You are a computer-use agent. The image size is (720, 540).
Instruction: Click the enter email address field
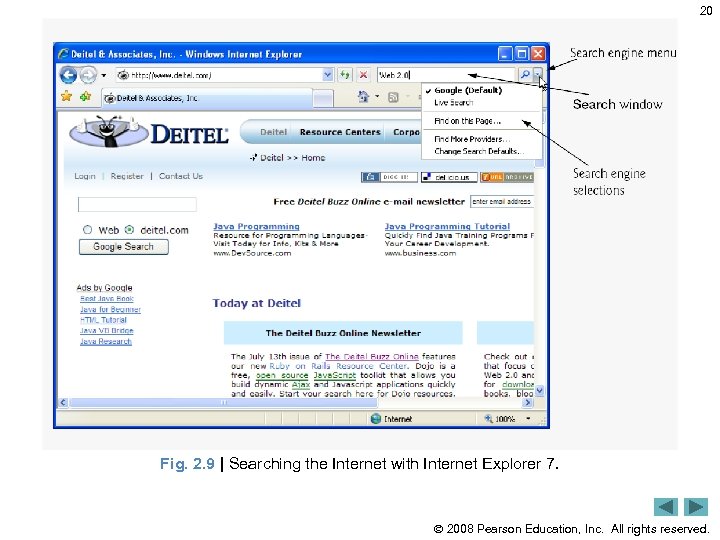point(501,202)
